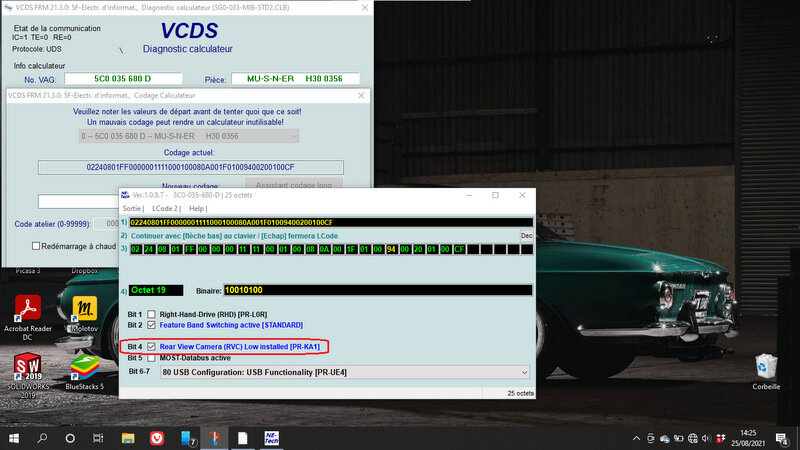
Task: Toggle Bit 2 Feature Band Switching checkbox
Action: [151, 325]
